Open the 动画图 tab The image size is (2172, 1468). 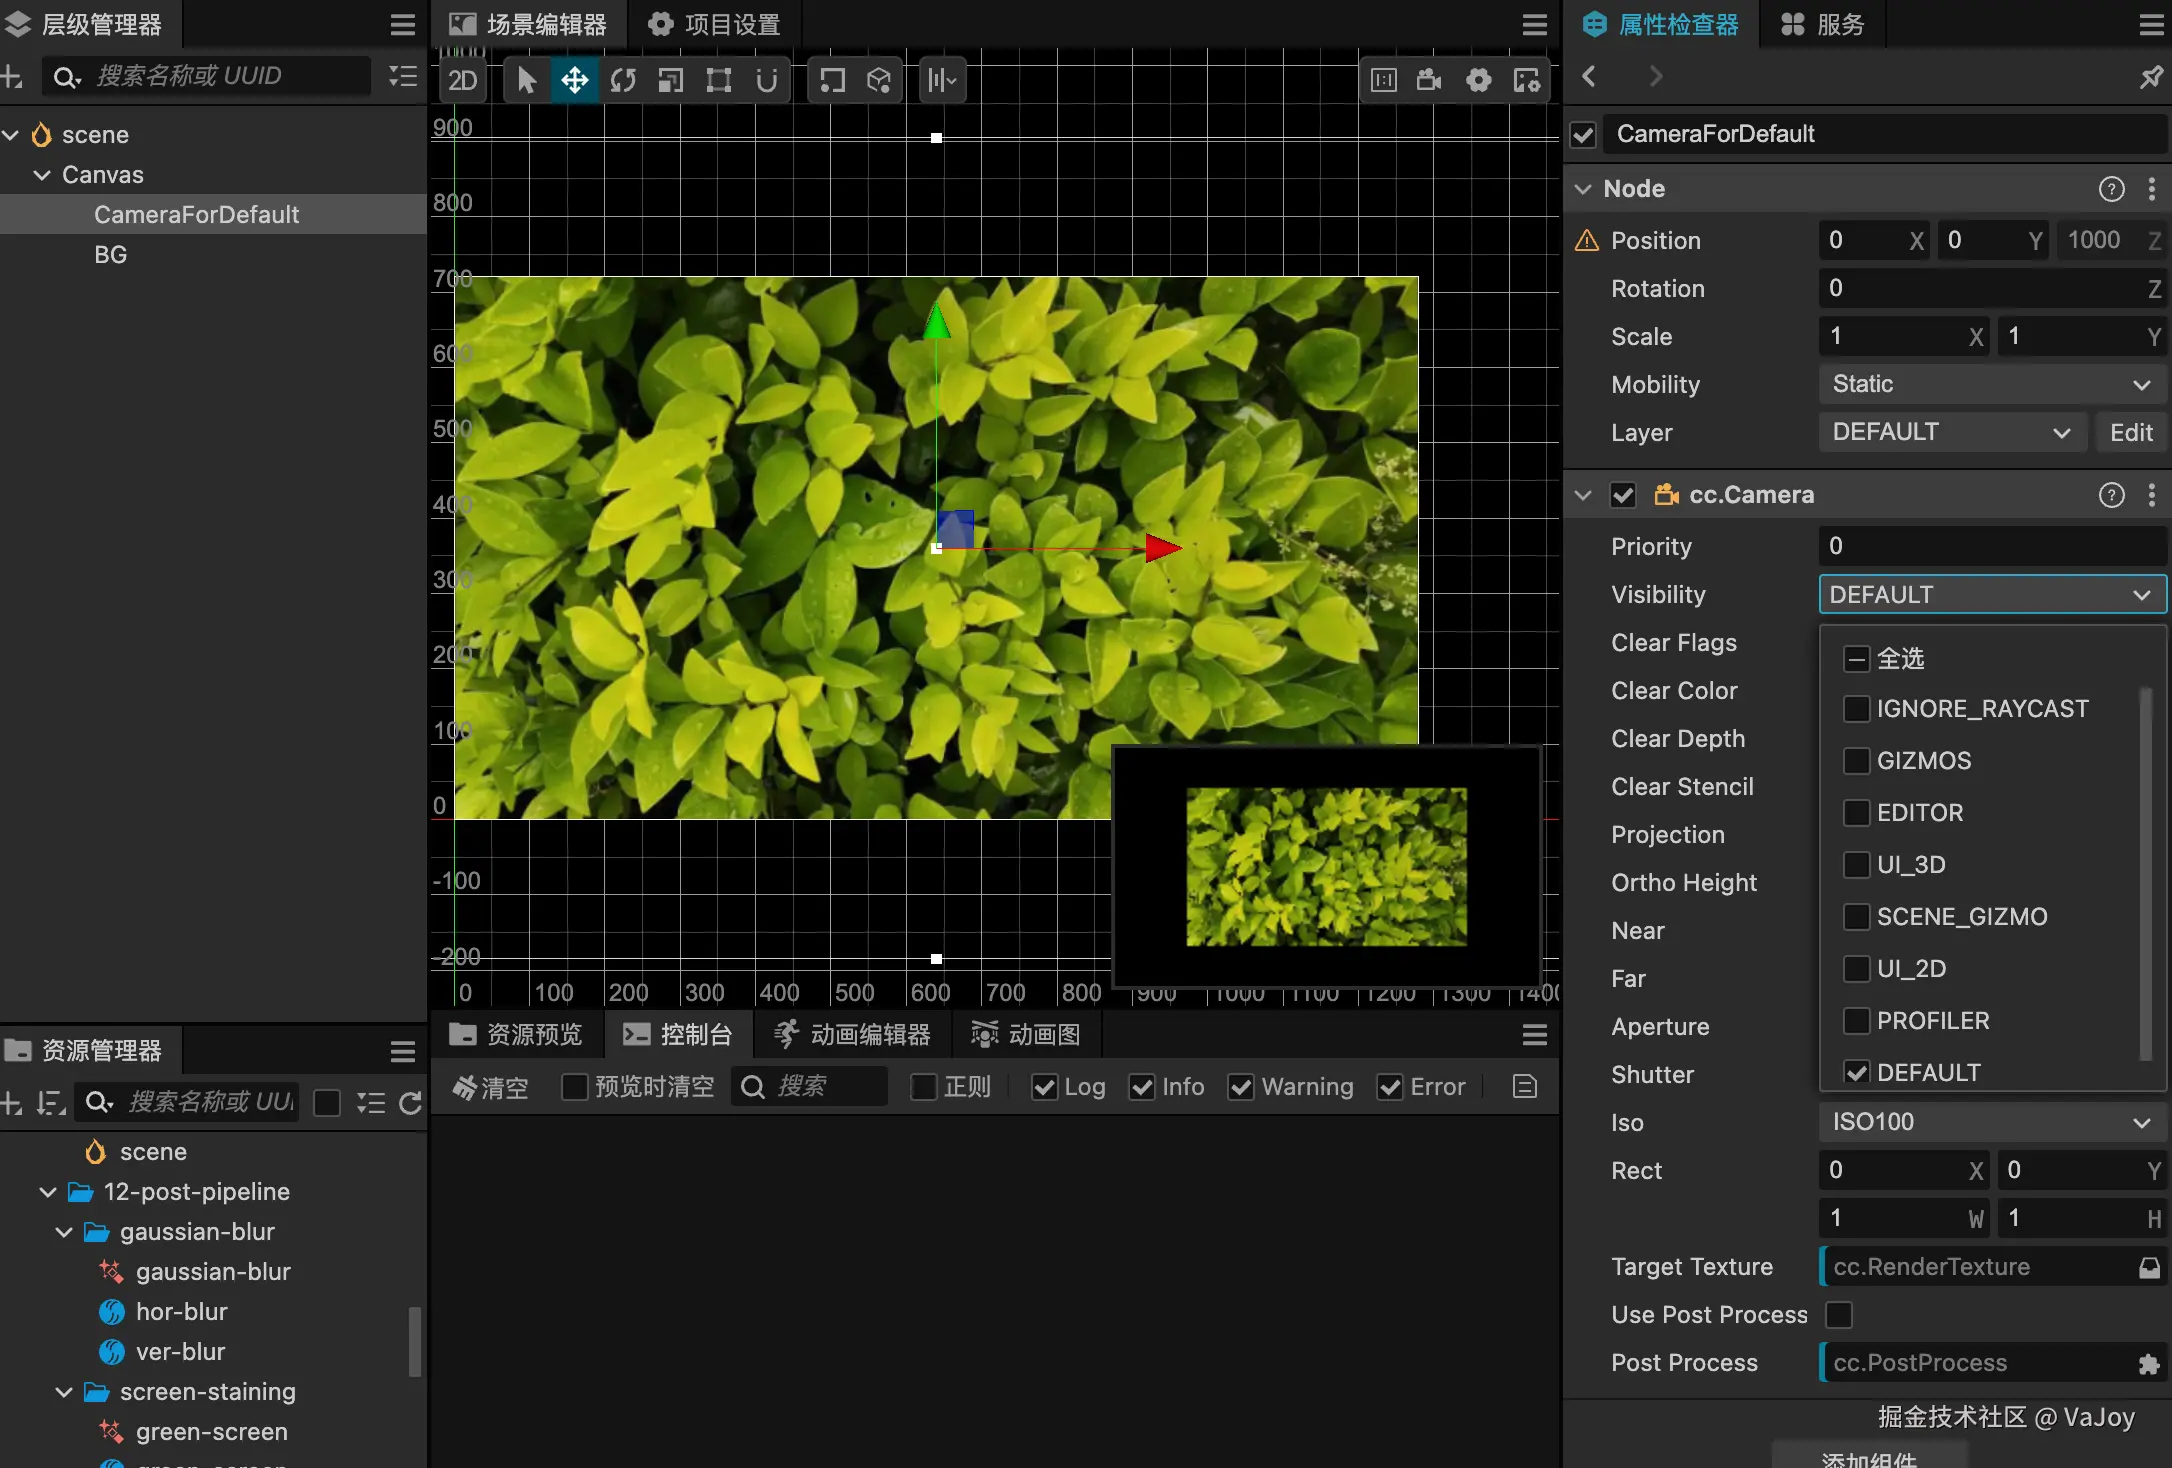1026,1034
